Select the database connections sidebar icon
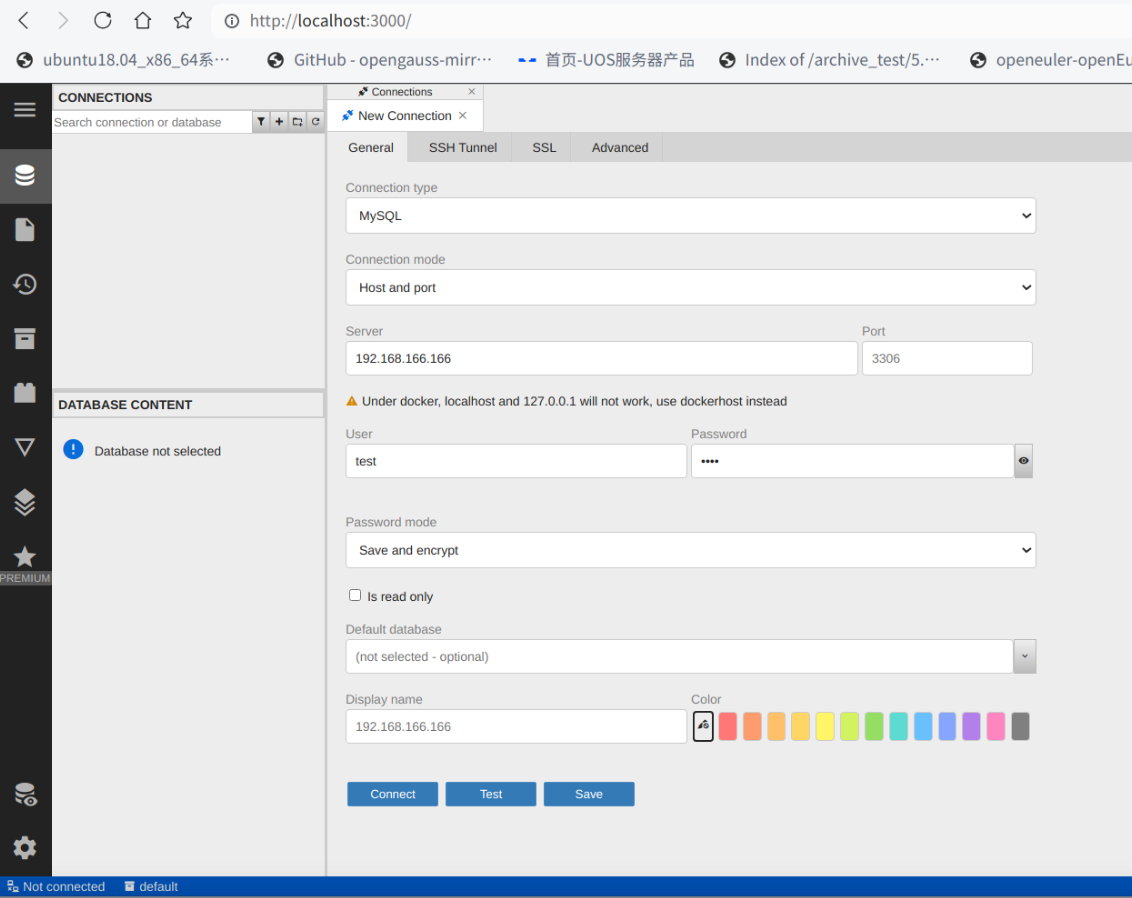This screenshot has height=898, width=1132. [25, 176]
